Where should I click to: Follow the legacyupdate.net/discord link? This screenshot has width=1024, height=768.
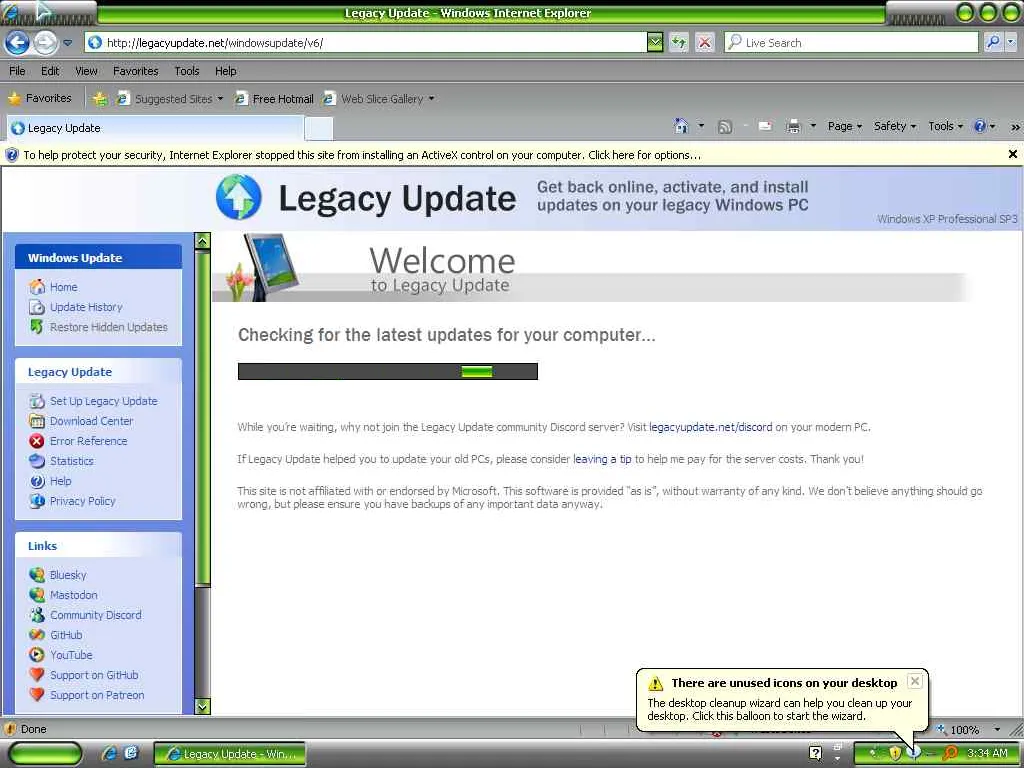pos(711,427)
